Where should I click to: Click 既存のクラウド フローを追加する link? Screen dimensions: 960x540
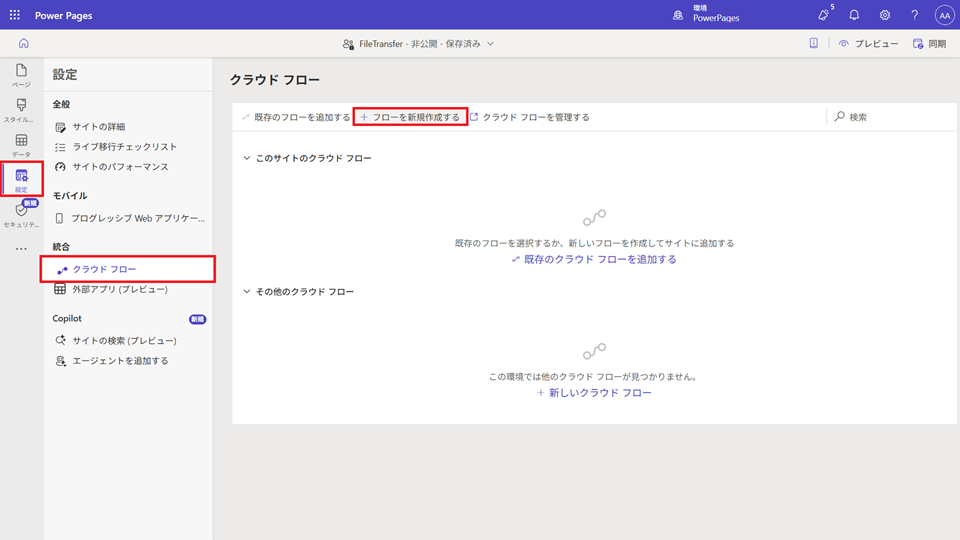tap(594, 259)
